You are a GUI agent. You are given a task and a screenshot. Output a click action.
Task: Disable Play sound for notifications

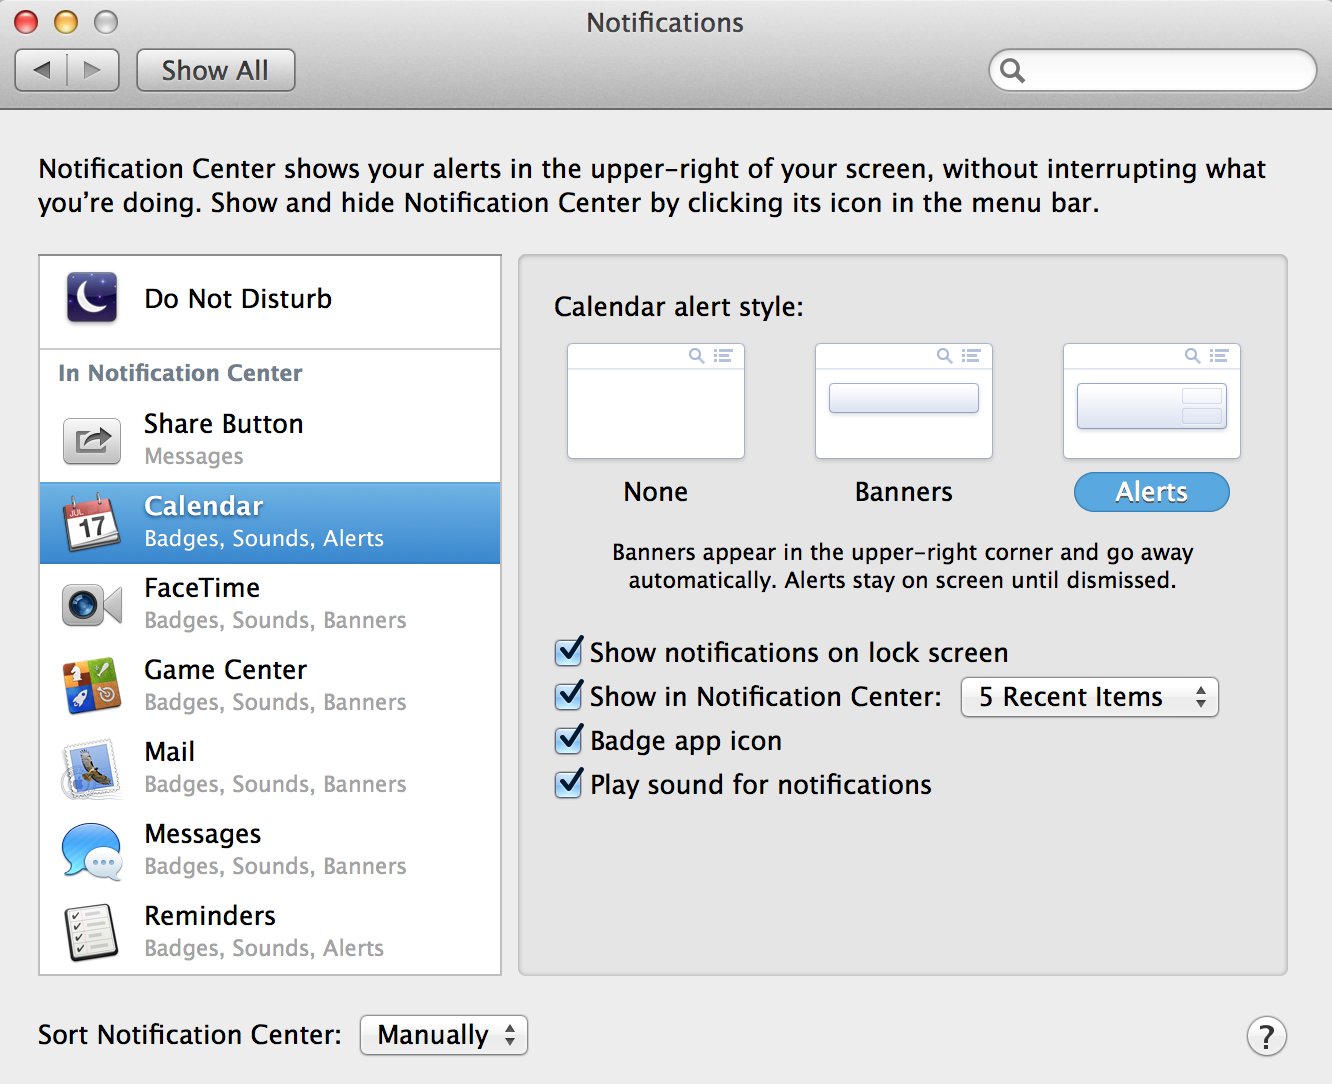(569, 784)
